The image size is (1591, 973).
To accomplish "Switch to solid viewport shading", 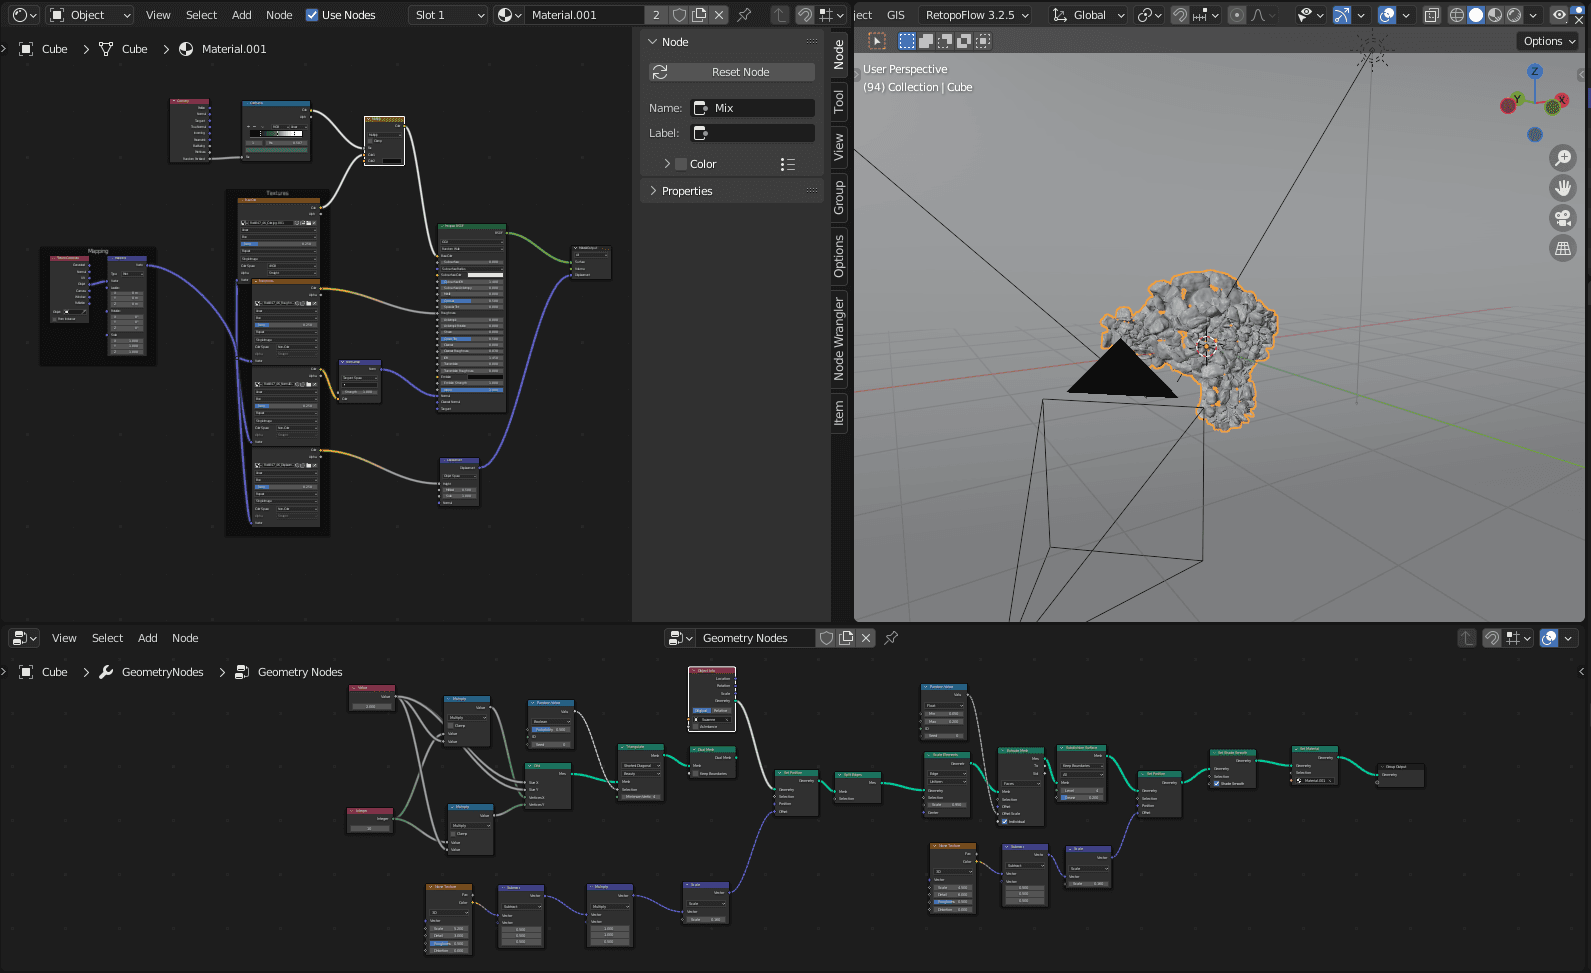I will (x=1476, y=15).
